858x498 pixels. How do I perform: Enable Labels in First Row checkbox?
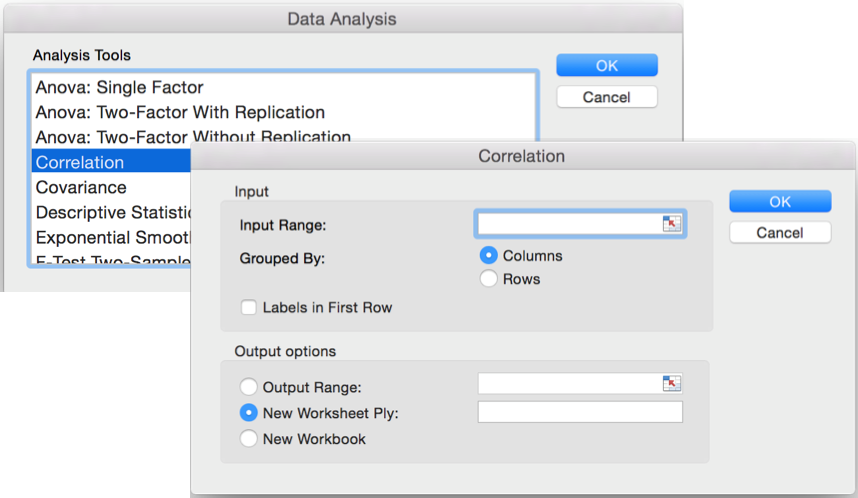(249, 308)
